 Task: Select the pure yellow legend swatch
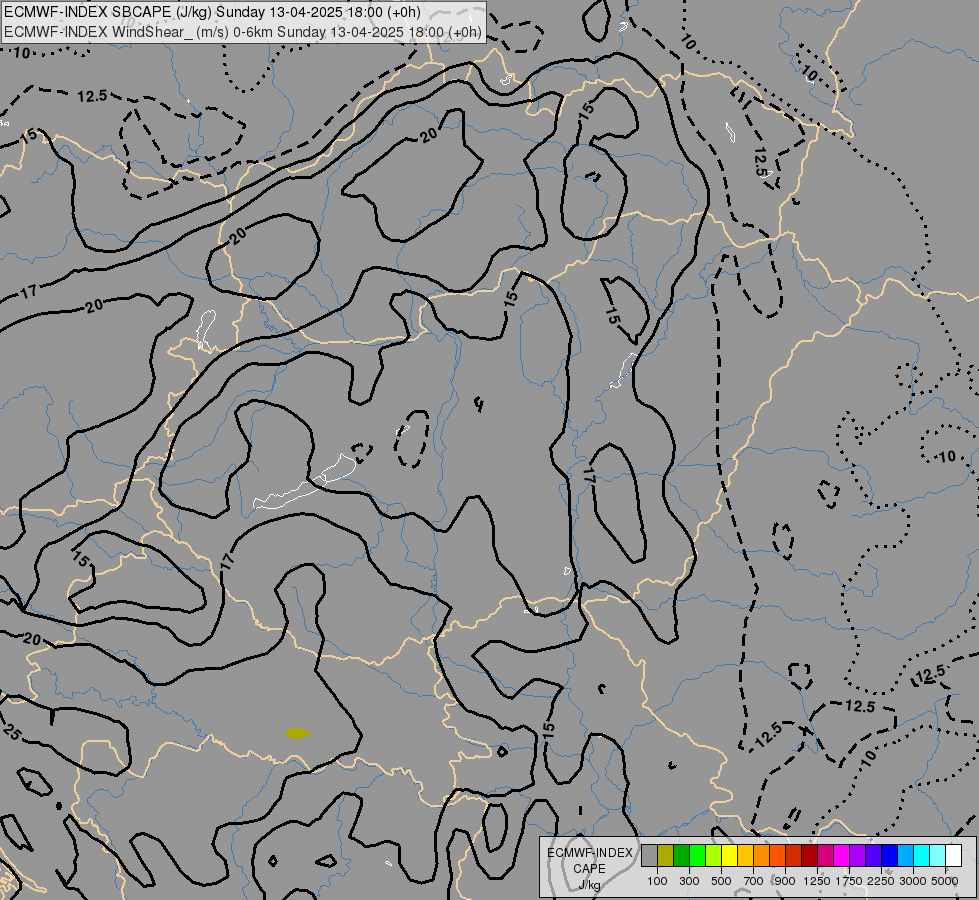pos(729,855)
